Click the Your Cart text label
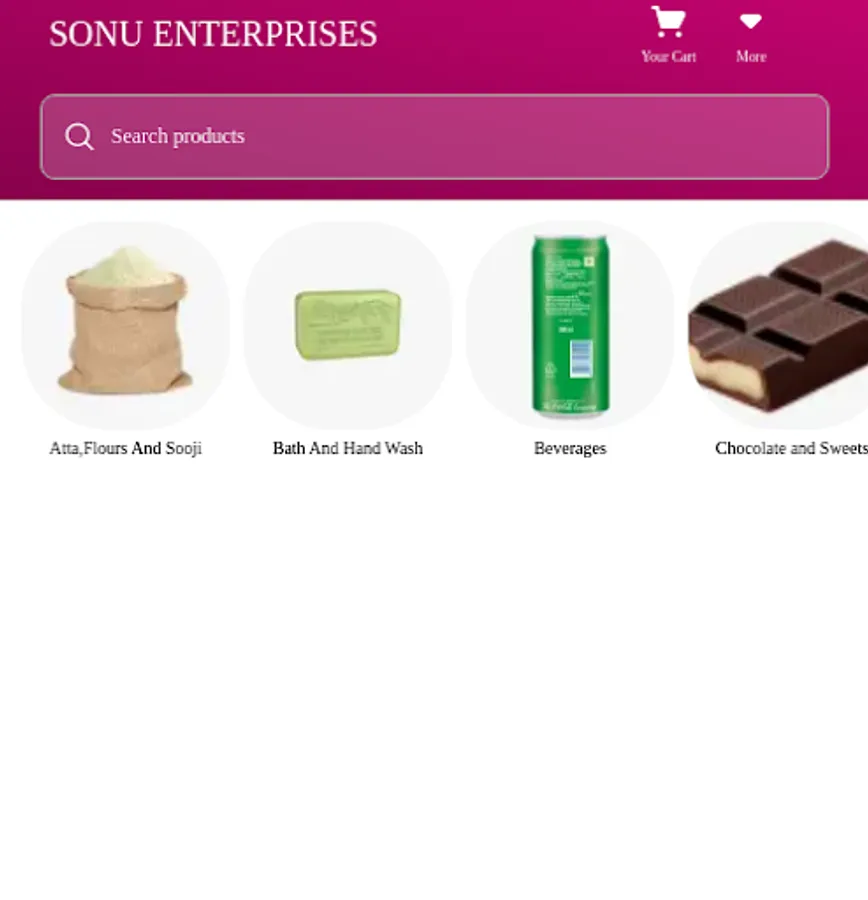This screenshot has height=900, width=868. (x=669, y=57)
